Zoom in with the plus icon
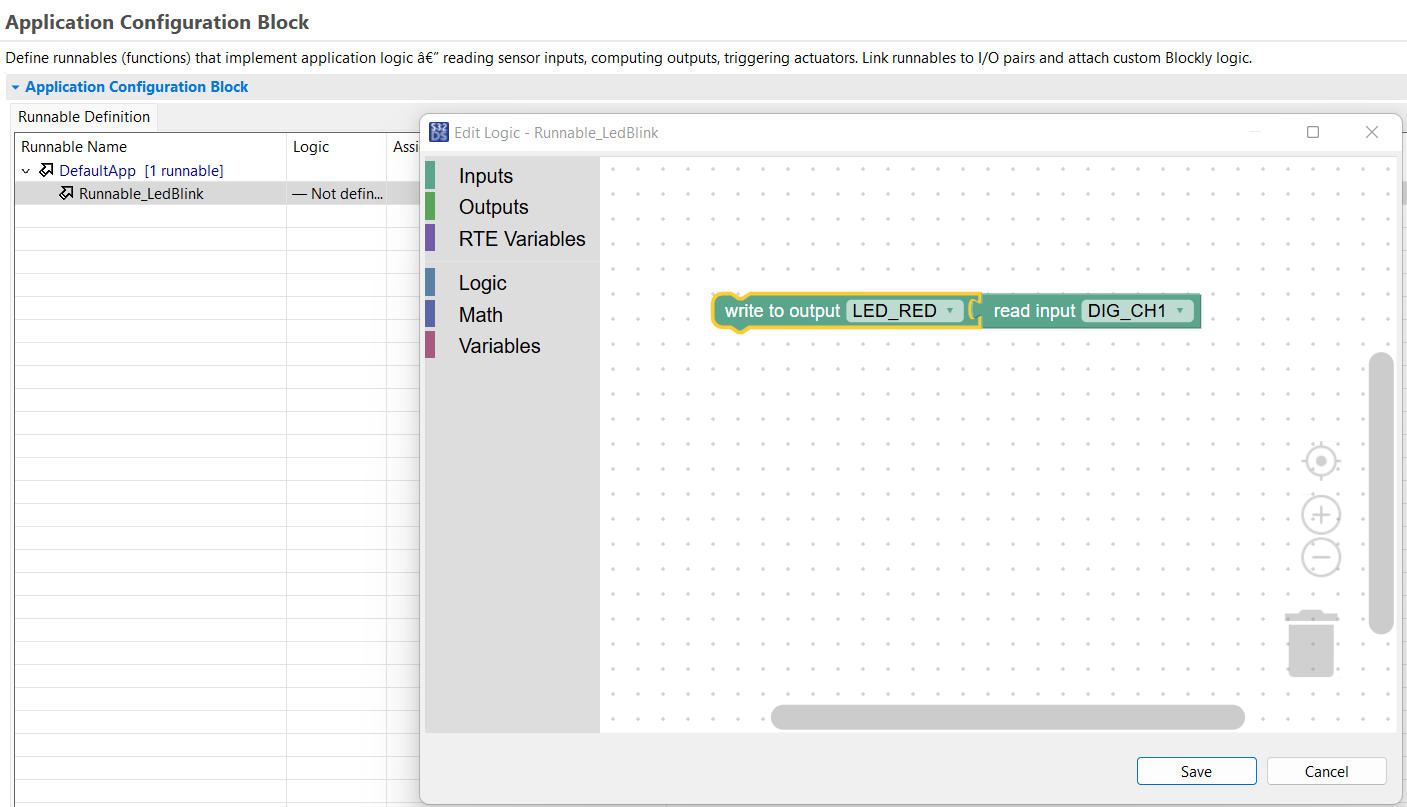This screenshot has height=807, width=1407. click(x=1321, y=515)
